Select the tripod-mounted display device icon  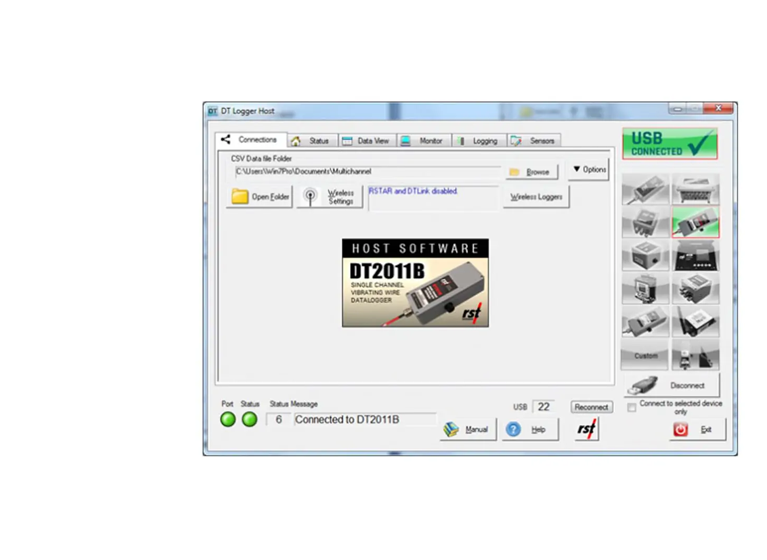coord(645,289)
